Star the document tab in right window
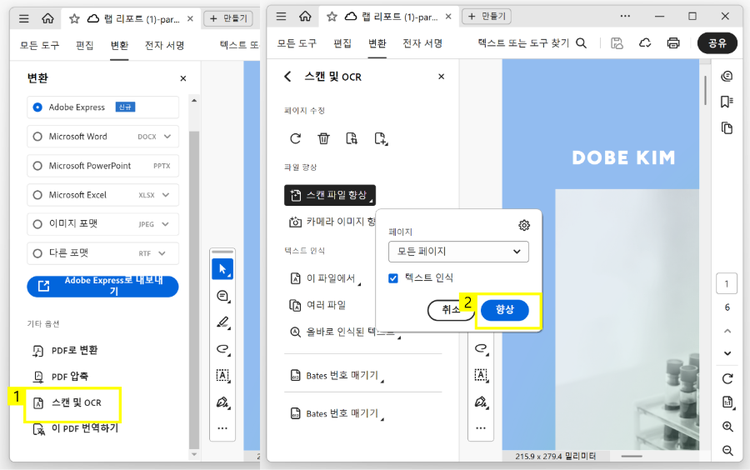This screenshot has width=750, height=470. 331,17
